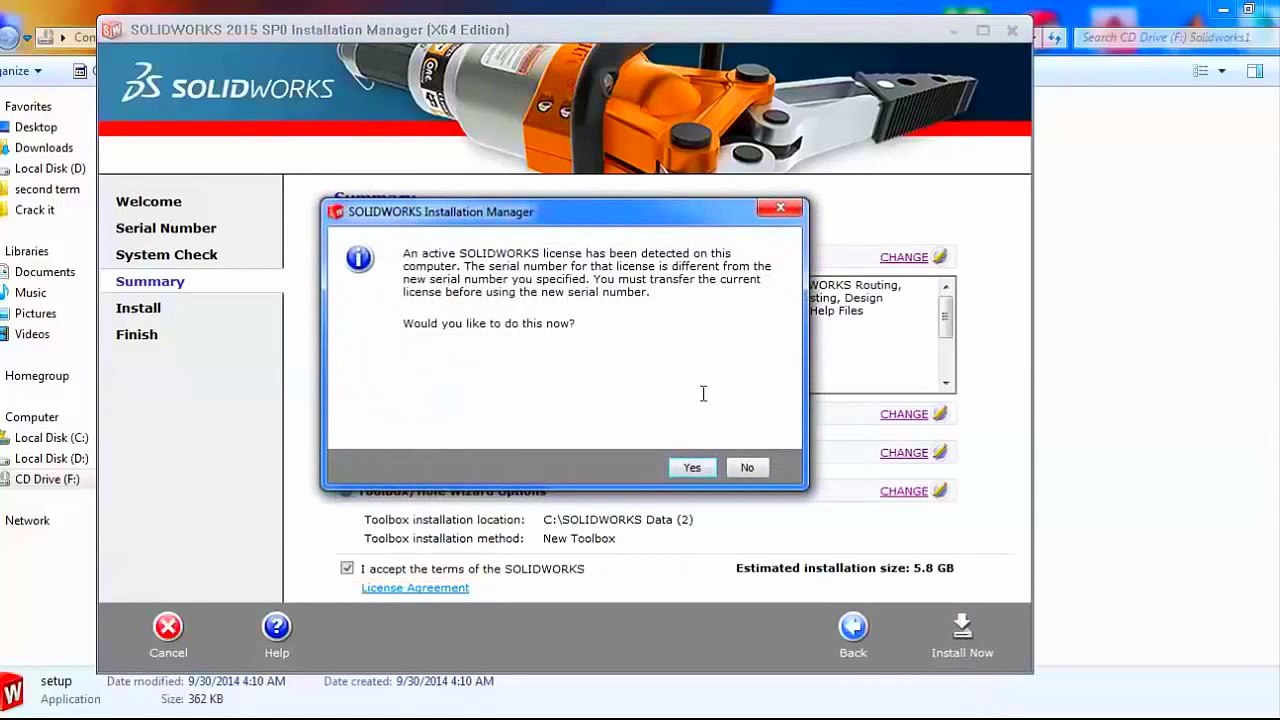Close the SOLIDWORKS Installation Manager dialog
1280x720 pixels.
(x=780, y=208)
